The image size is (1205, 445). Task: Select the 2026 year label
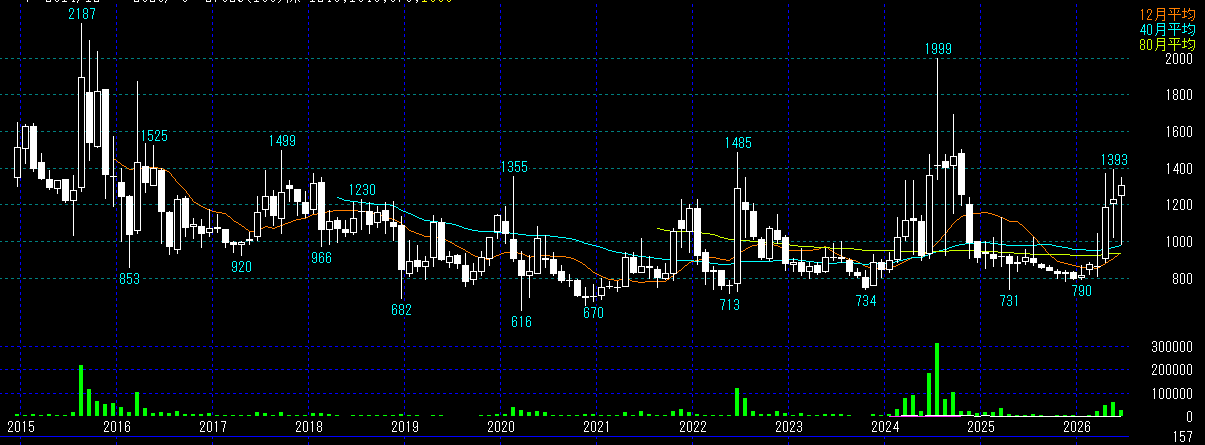point(1077,427)
